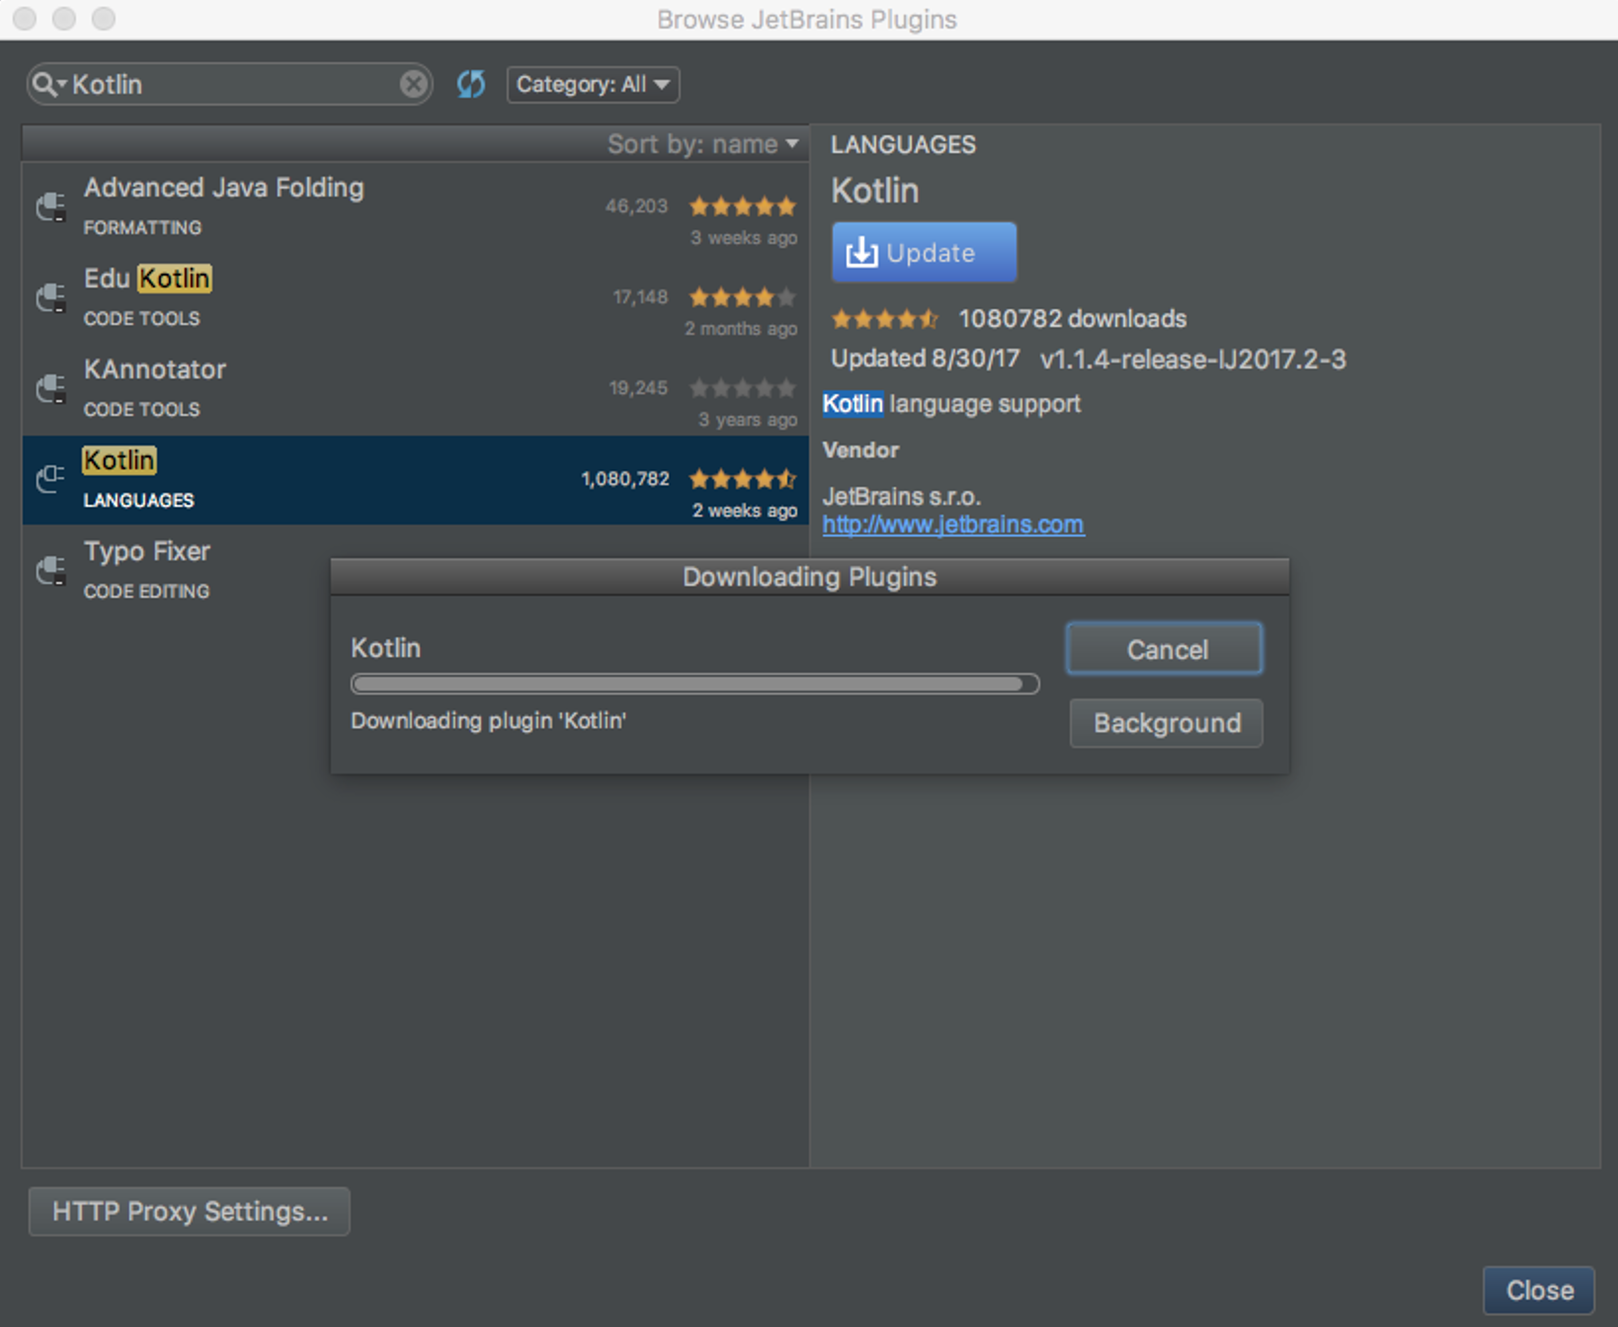Image resolution: width=1618 pixels, height=1327 pixels.
Task: Click the Updated 8/30/17 text
Action: click(x=925, y=359)
